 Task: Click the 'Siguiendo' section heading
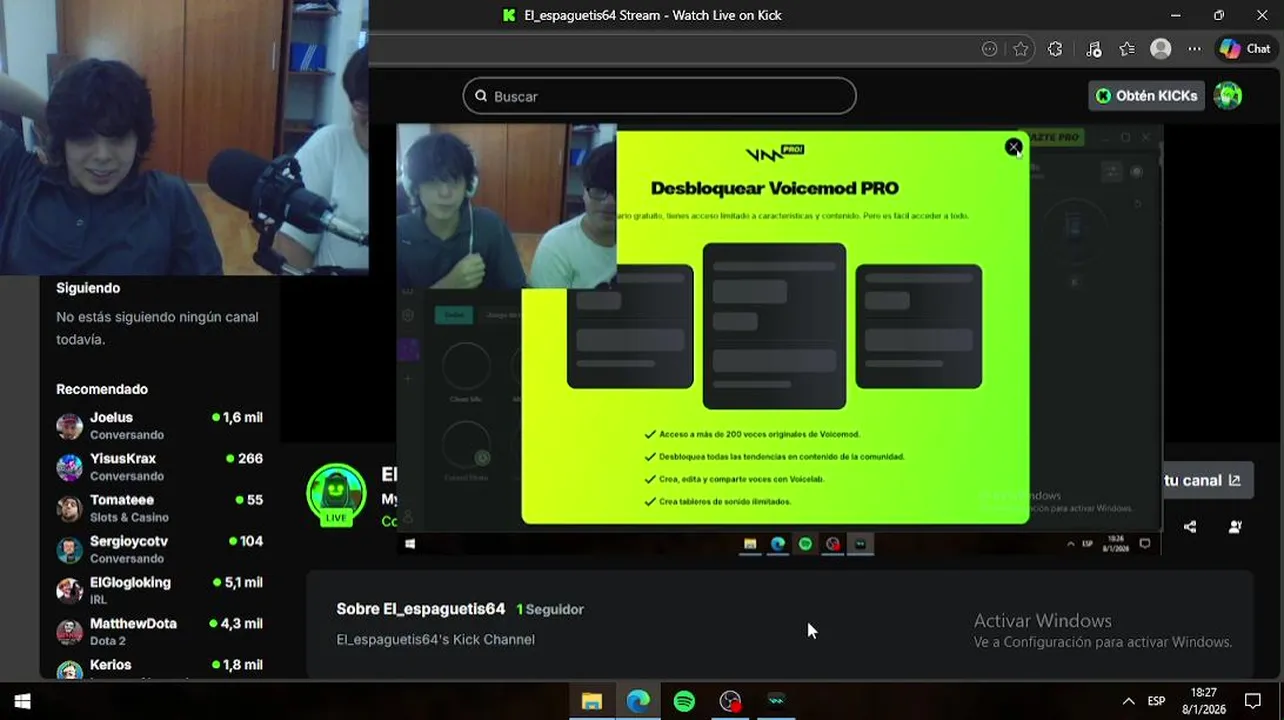tap(88, 288)
